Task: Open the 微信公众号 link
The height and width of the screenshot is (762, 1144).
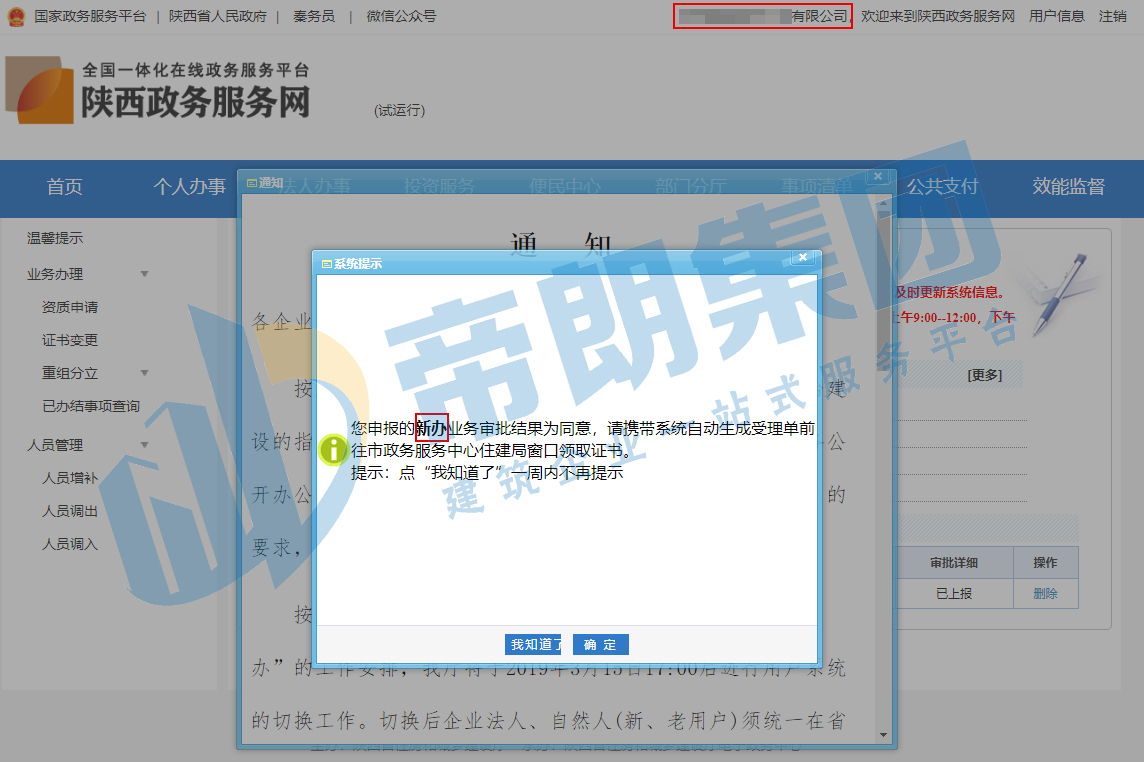Action: click(401, 16)
